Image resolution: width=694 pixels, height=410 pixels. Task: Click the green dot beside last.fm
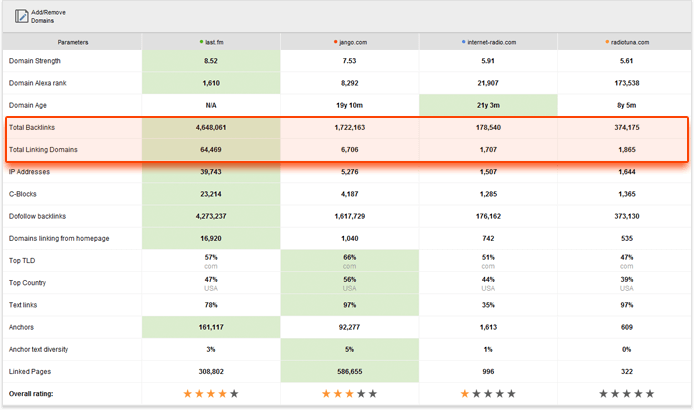pos(202,42)
